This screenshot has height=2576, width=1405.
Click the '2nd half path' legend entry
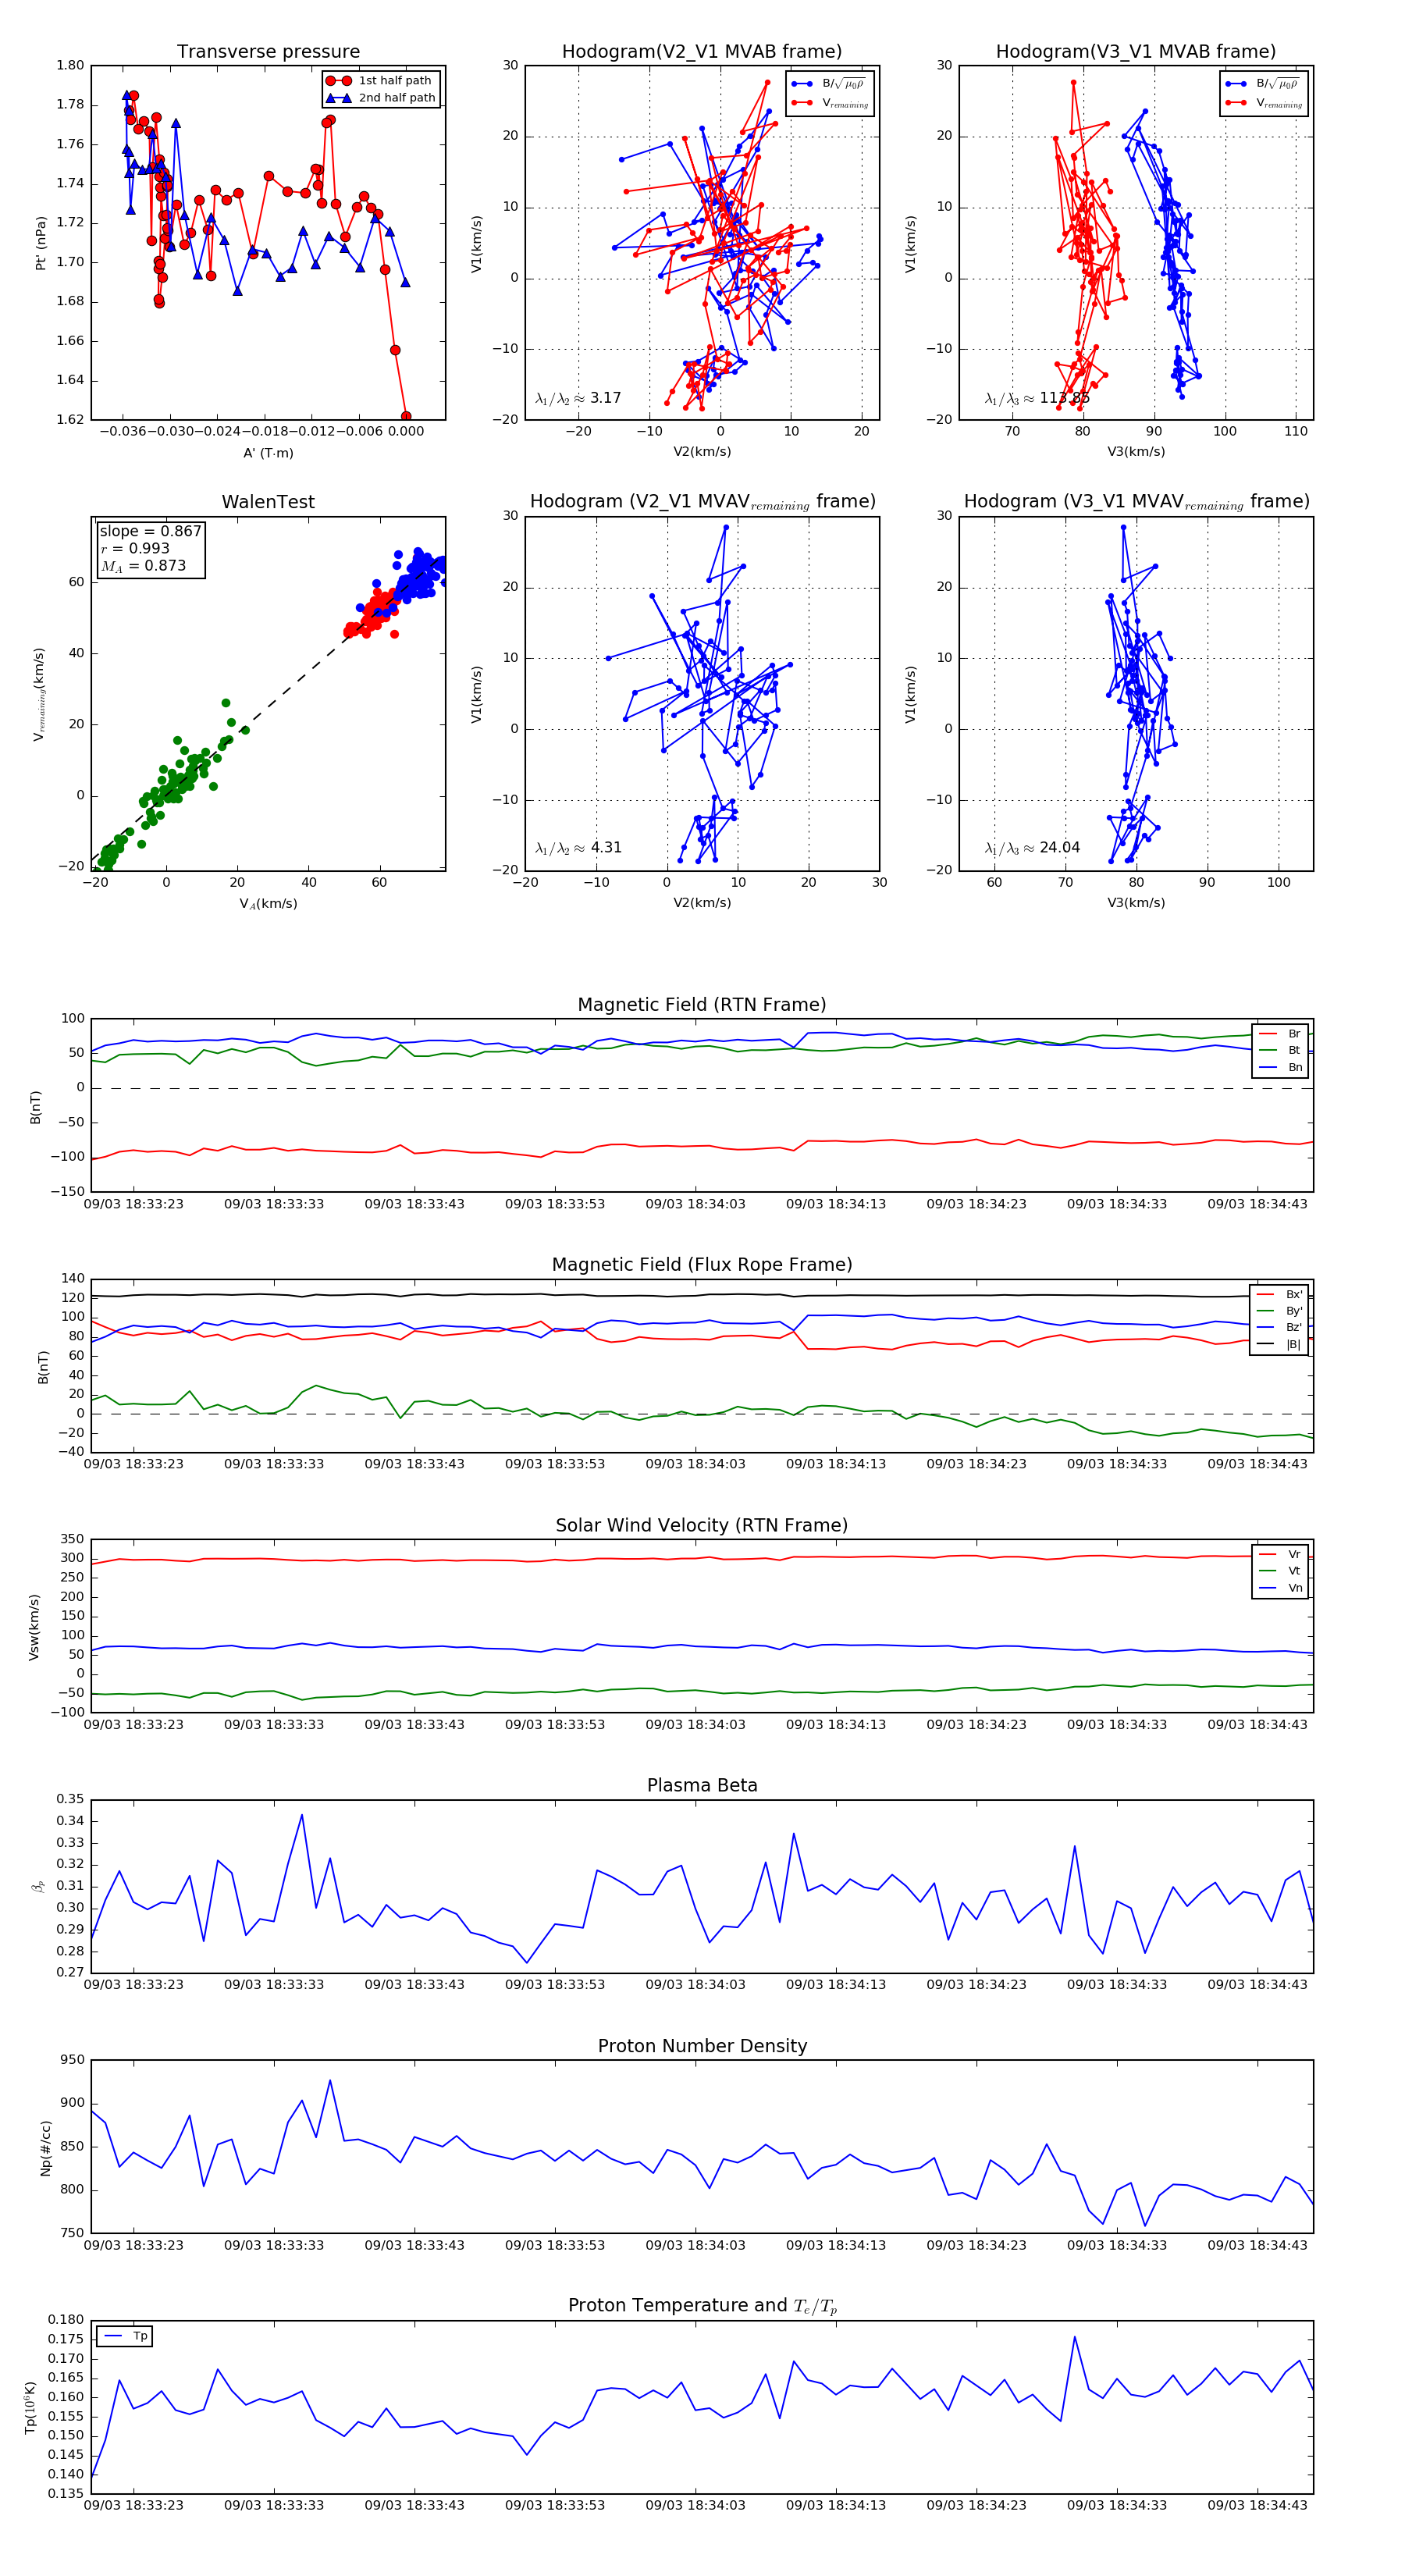(381, 98)
